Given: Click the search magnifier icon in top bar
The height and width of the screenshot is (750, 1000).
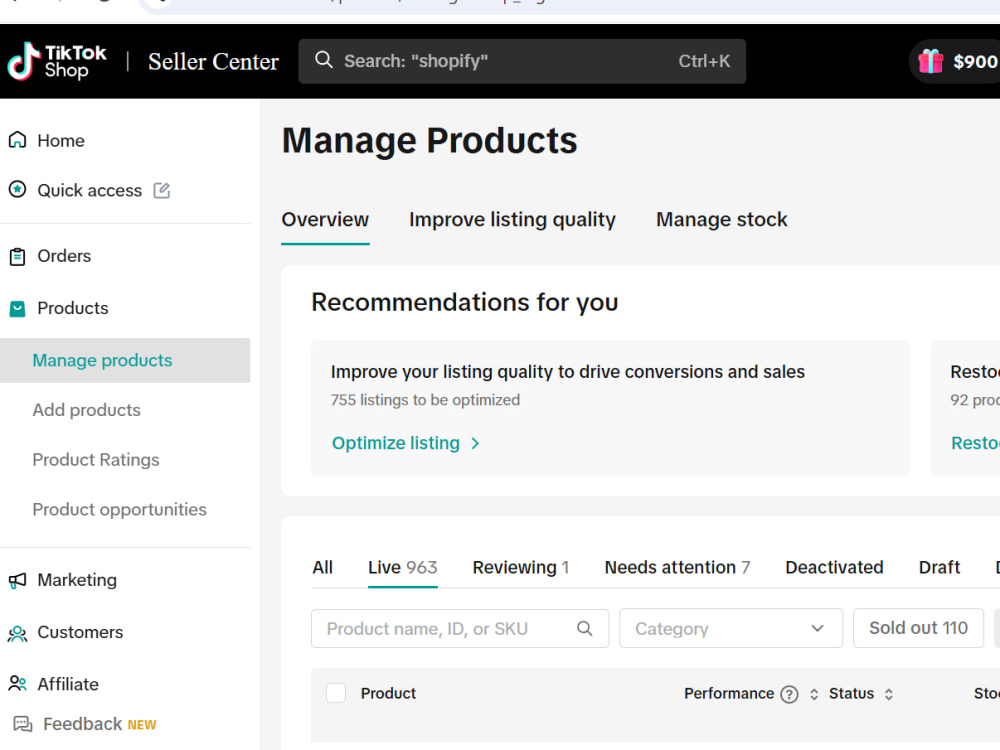Looking at the screenshot, I should pyautogui.click(x=324, y=60).
